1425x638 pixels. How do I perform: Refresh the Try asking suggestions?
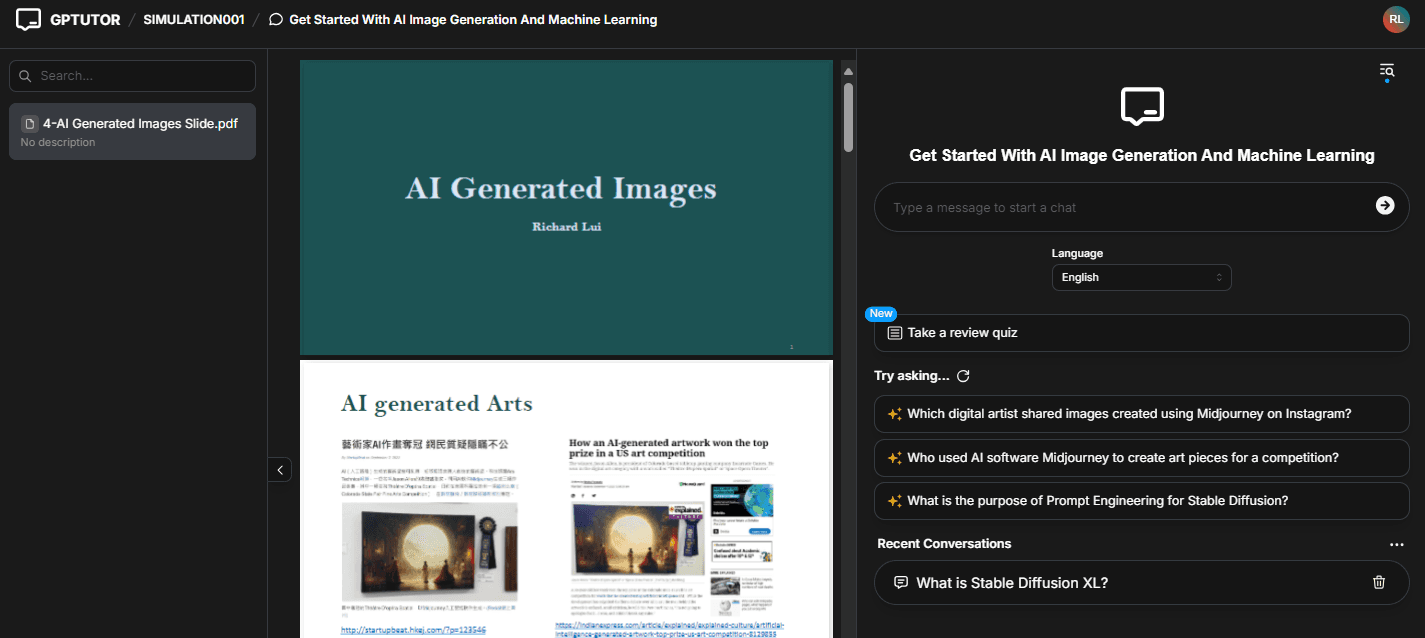(x=963, y=376)
